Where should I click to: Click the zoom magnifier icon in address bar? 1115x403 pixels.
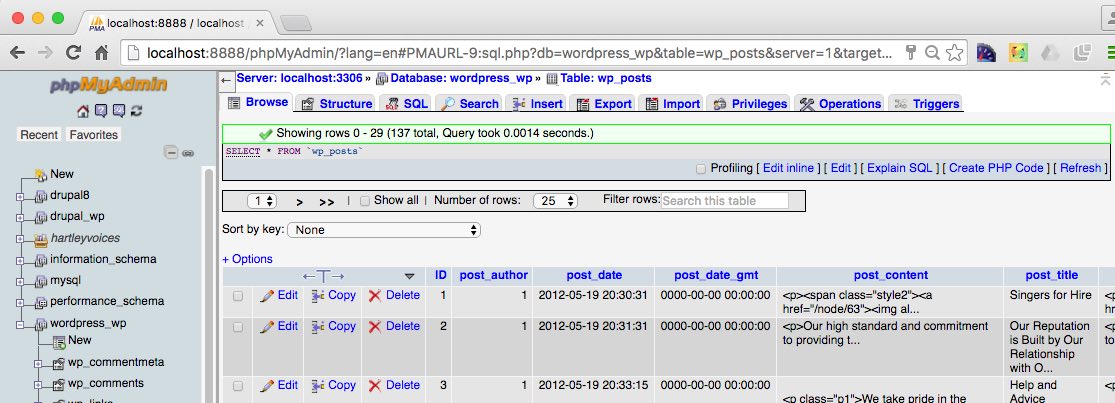coord(932,52)
